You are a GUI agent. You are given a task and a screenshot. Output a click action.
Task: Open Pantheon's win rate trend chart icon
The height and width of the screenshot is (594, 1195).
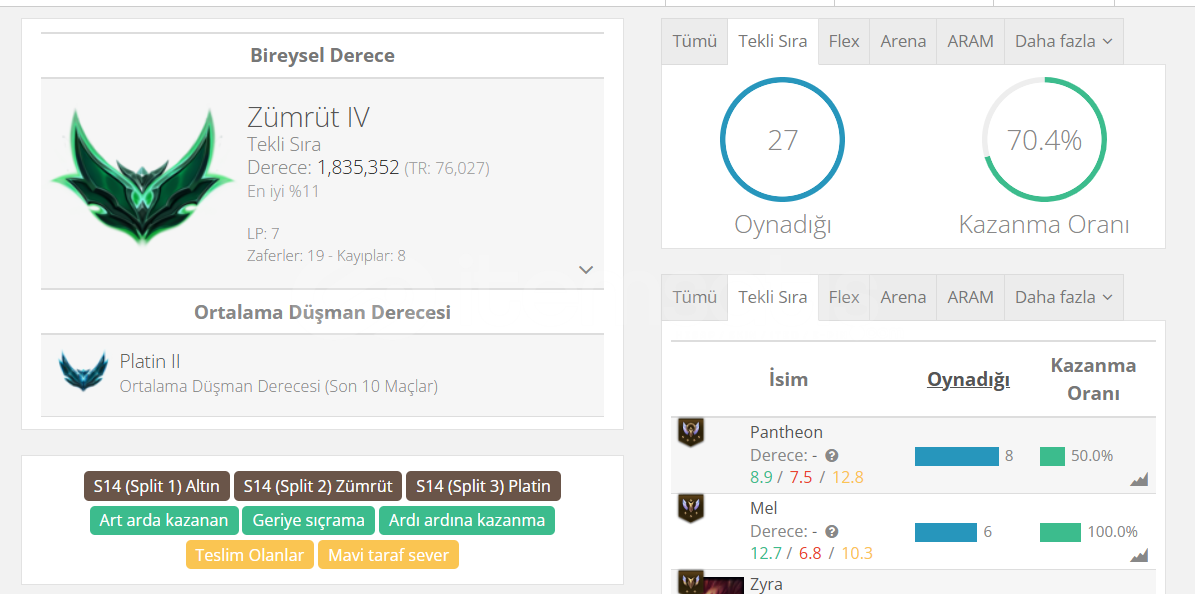1139,480
